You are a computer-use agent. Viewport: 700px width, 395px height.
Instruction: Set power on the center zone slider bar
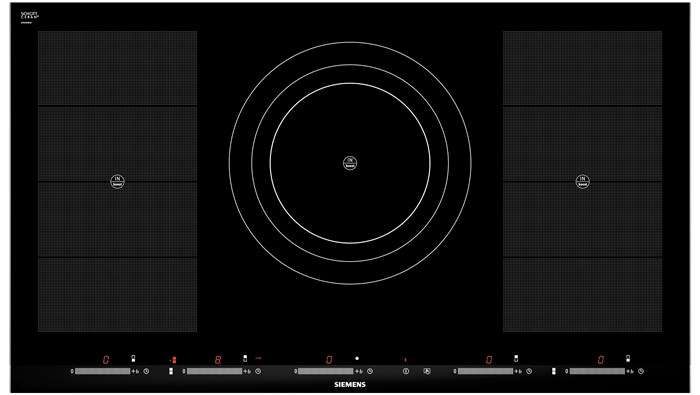(326, 371)
